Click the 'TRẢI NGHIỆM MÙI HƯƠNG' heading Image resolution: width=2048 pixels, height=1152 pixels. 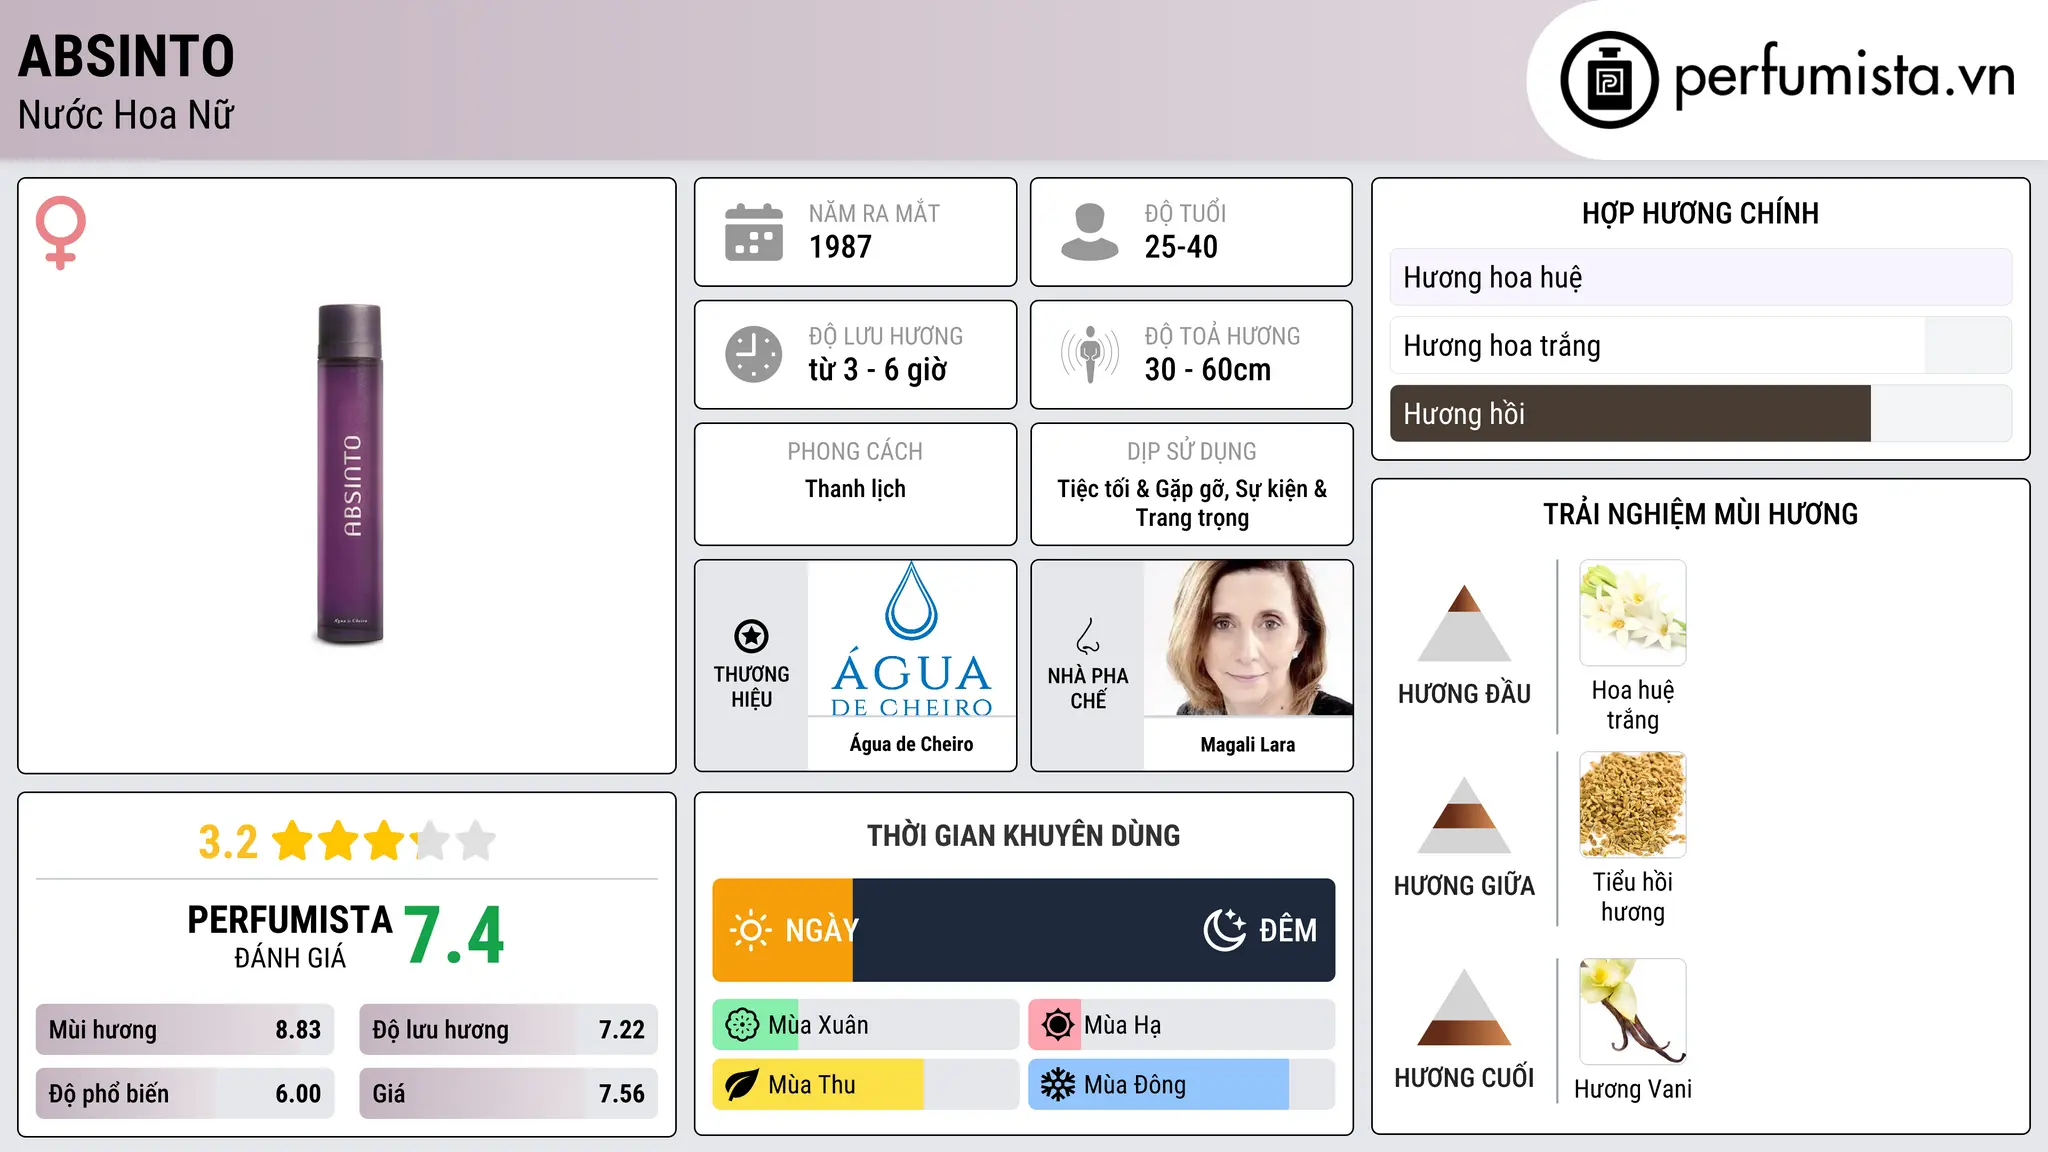coord(1700,514)
